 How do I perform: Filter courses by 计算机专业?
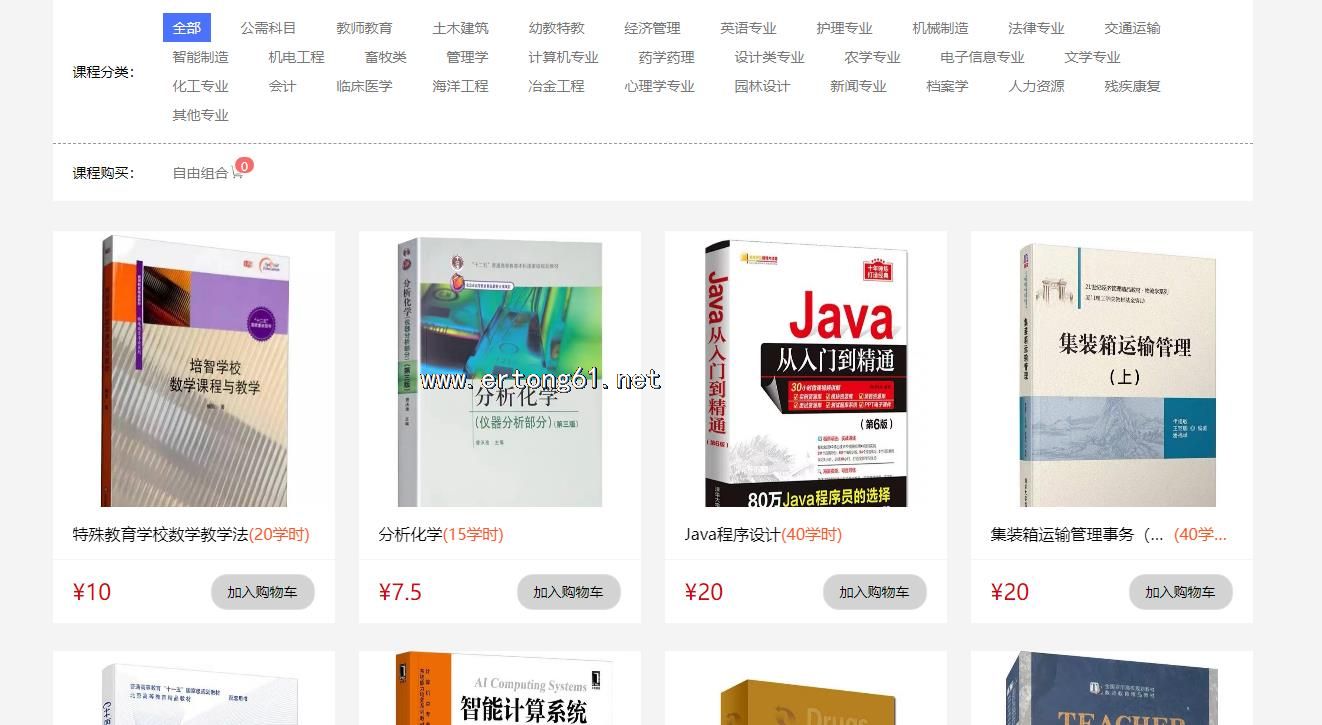(563, 57)
